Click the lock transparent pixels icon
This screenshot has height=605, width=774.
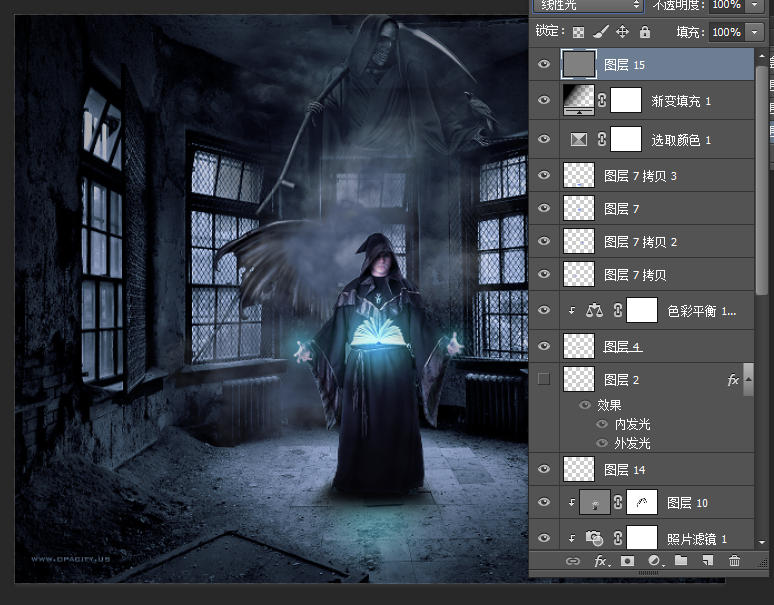(578, 32)
